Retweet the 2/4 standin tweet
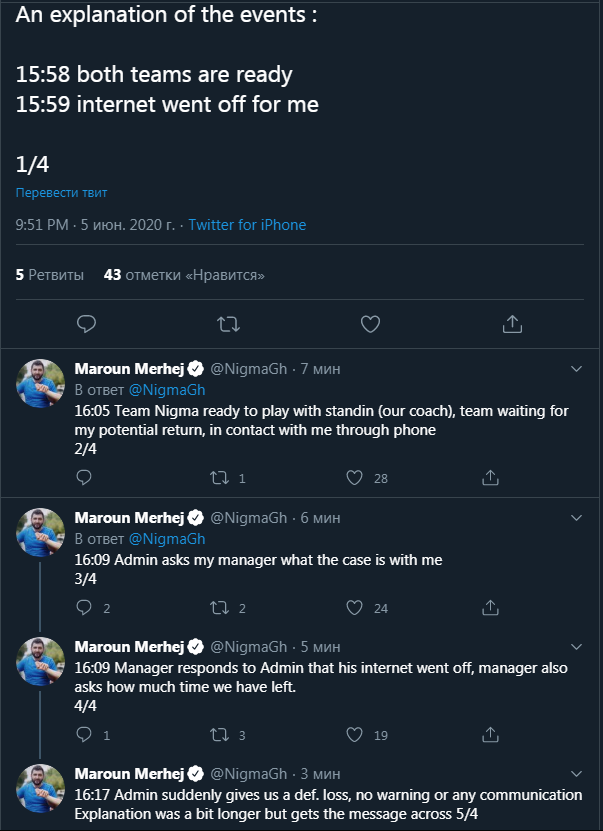Viewport: 603px width, 831px height. (x=220, y=478)
